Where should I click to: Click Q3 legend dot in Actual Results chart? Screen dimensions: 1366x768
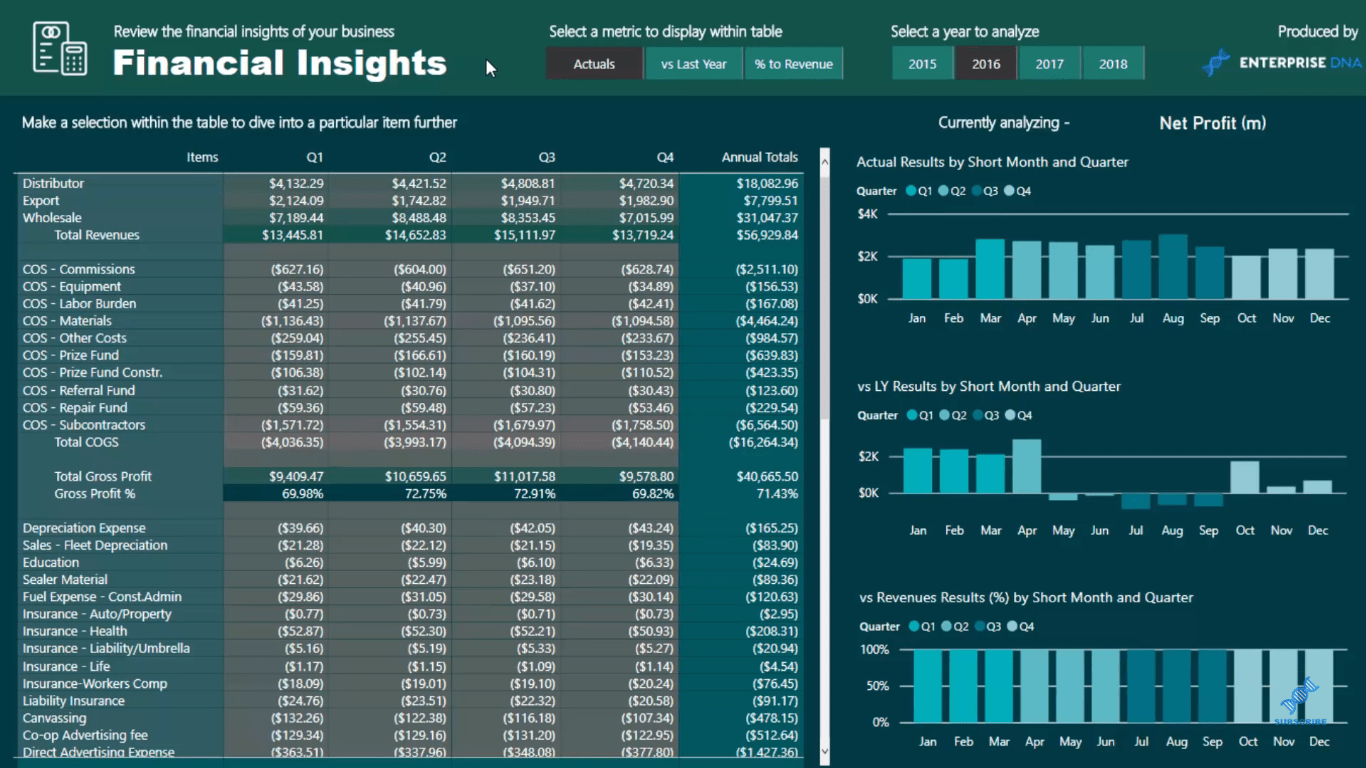[x=976, y=191]
